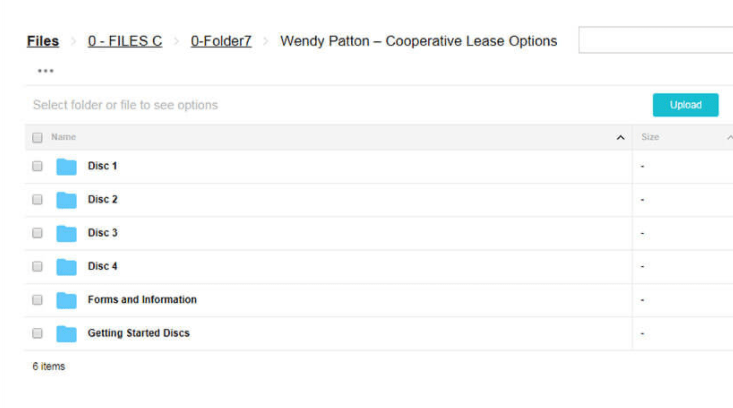
Task: Tick the checkbox beside Disc 1
Action: (x=37, y=167)
